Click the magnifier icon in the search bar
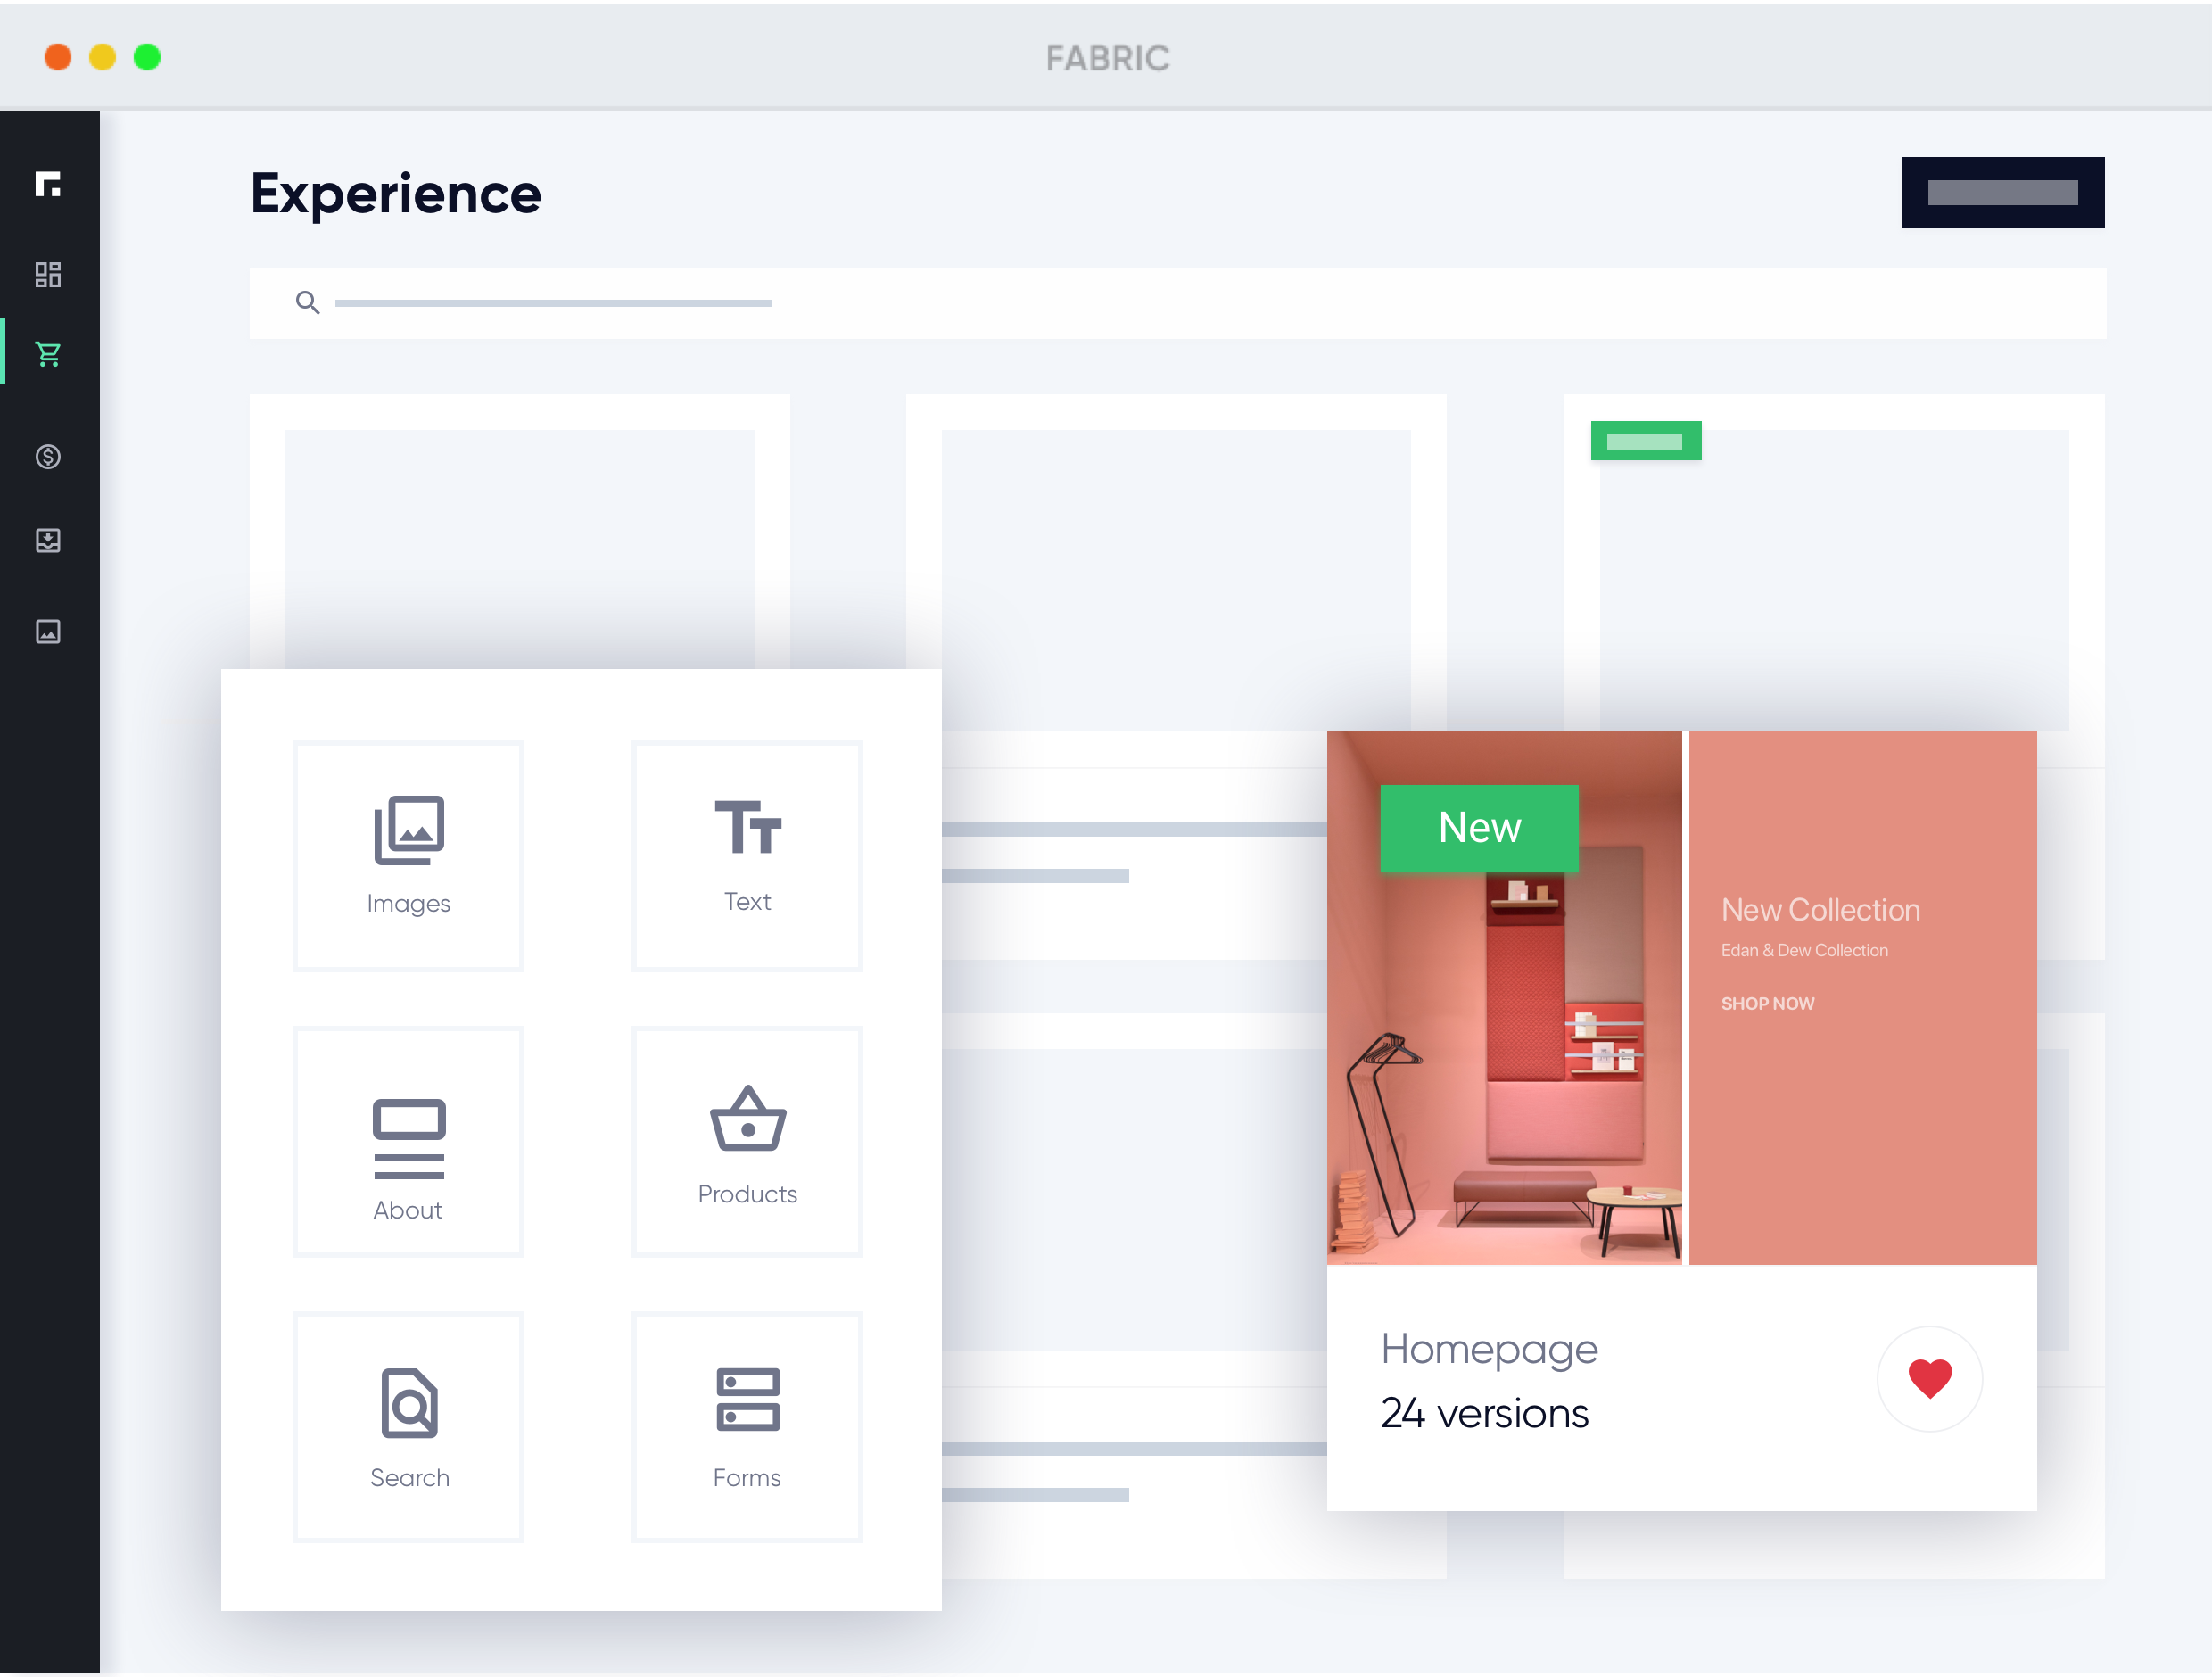2212x1677 pixels. point(307,302)
